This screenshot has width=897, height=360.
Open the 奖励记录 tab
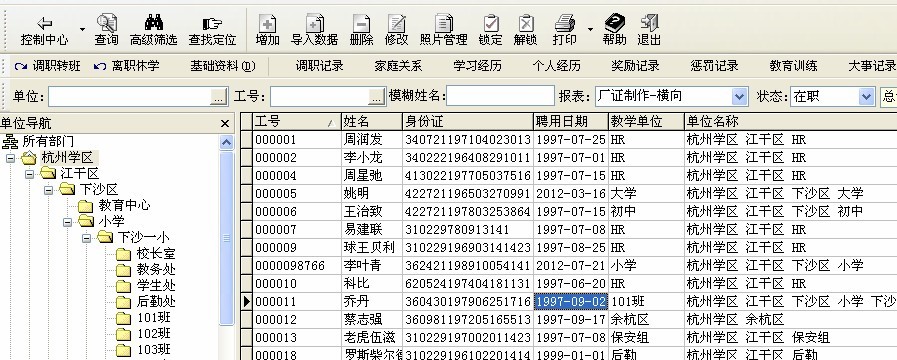pos(635,66)
